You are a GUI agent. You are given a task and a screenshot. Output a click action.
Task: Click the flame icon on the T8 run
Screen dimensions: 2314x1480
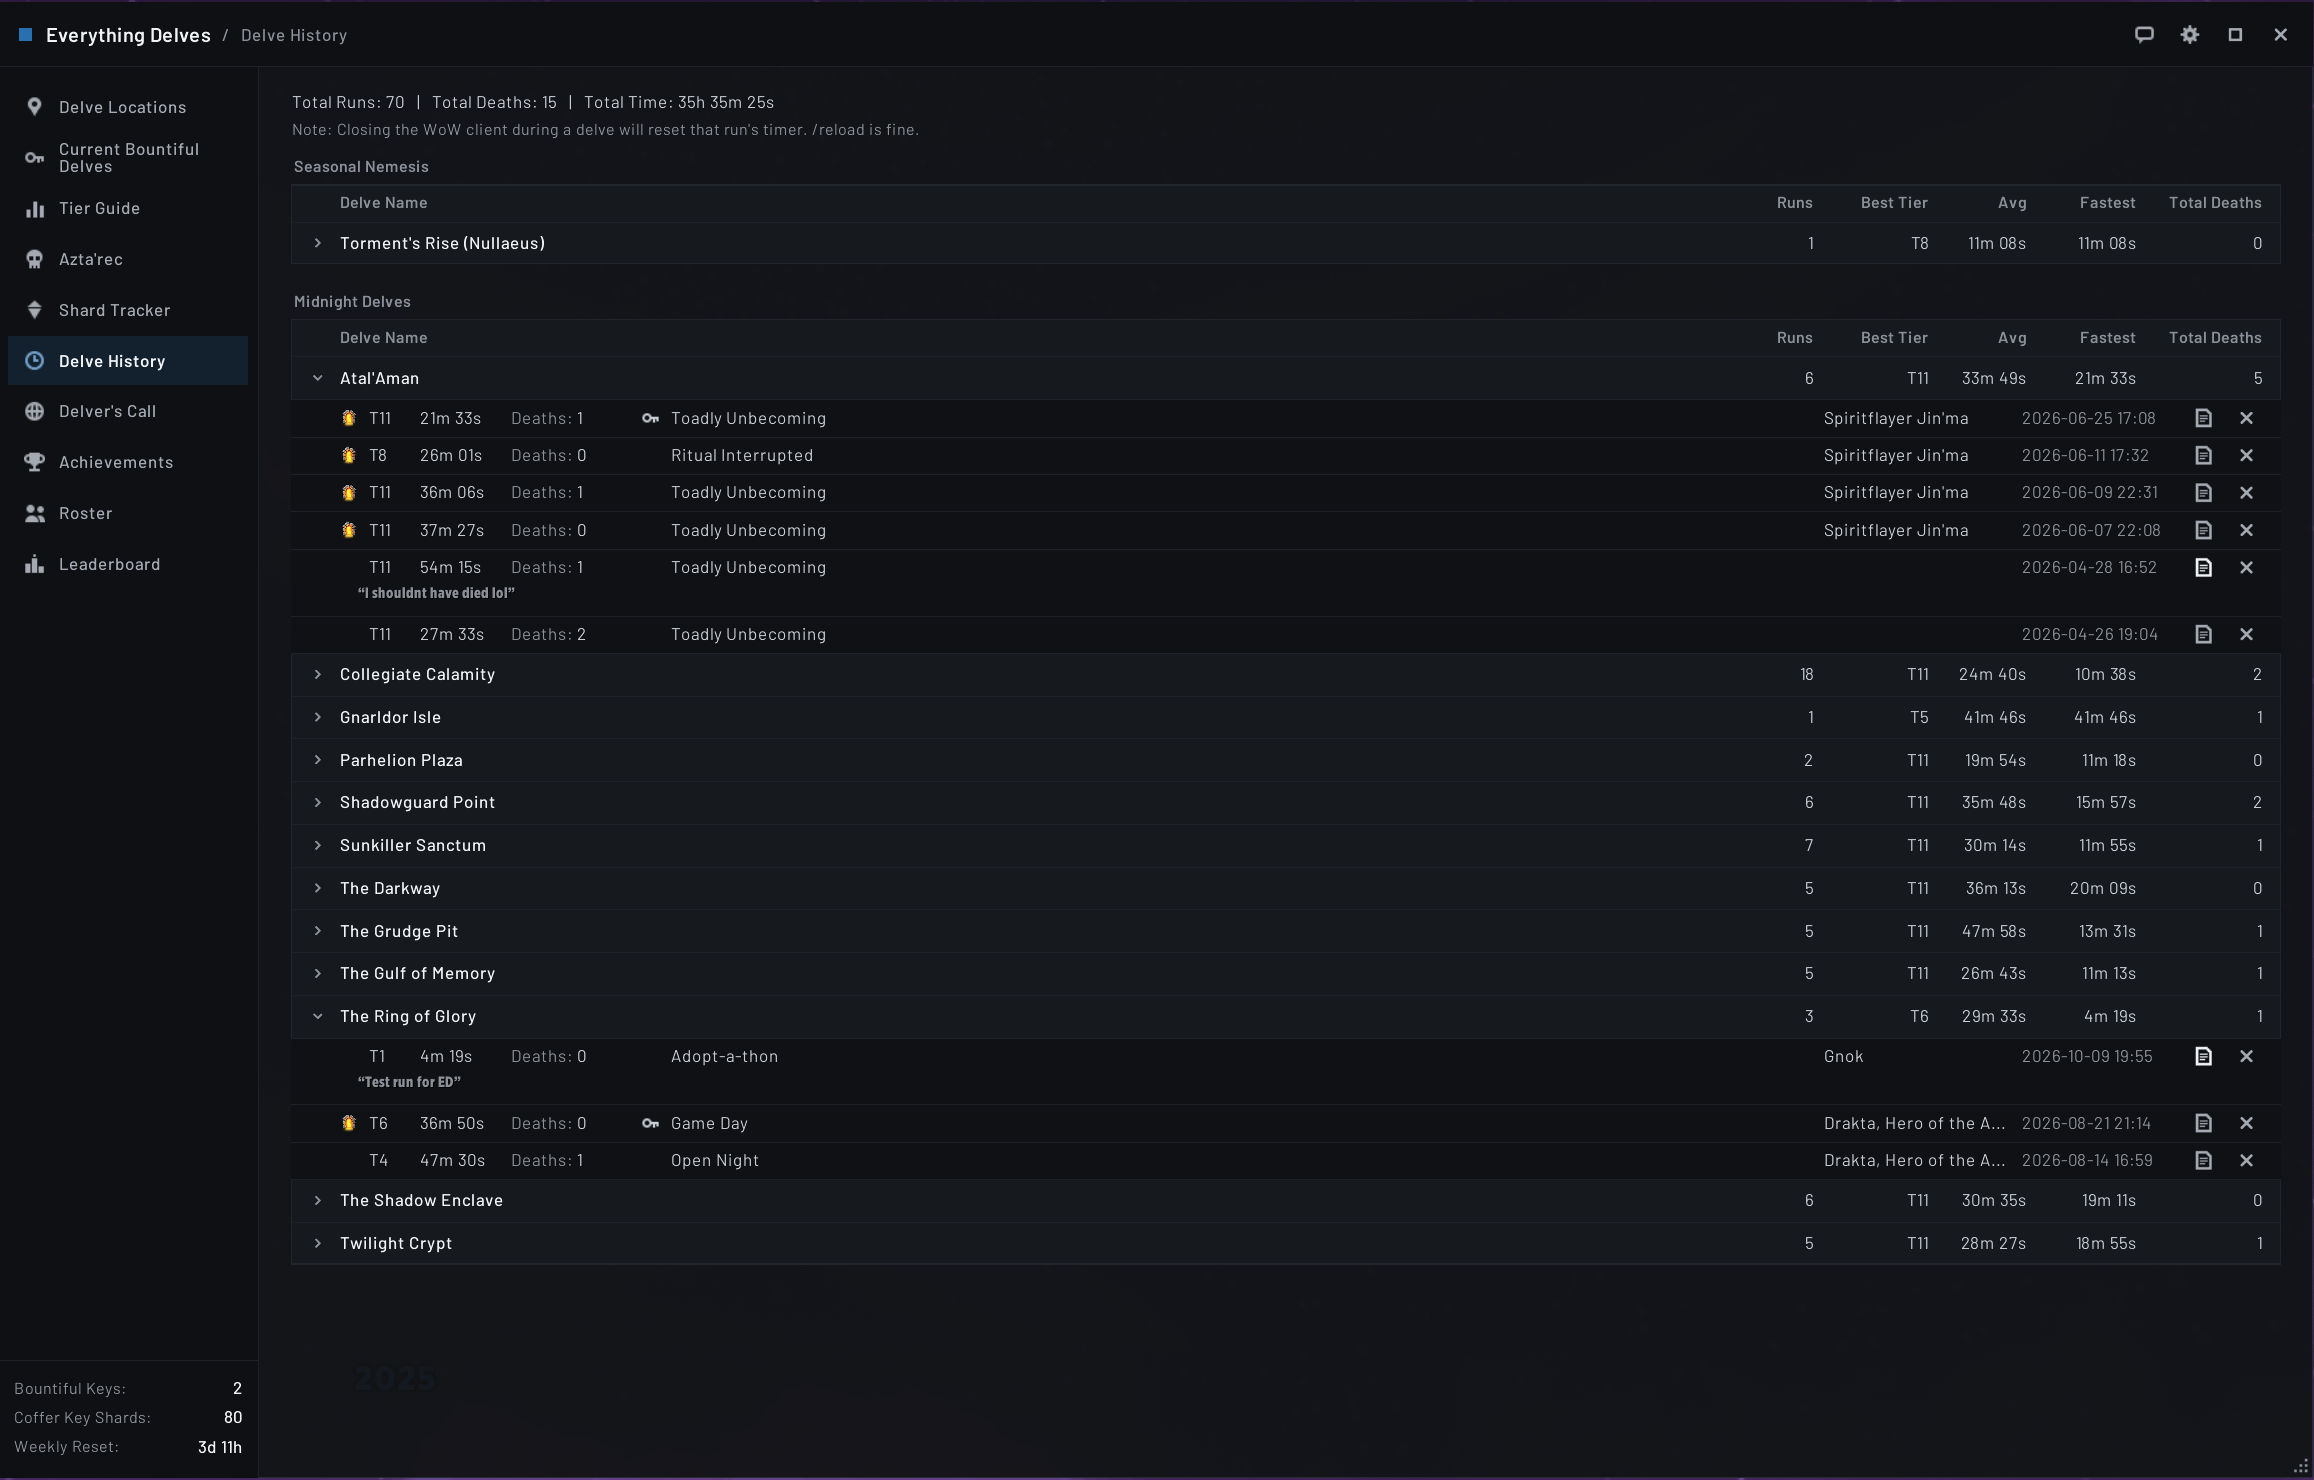point(348,455)
